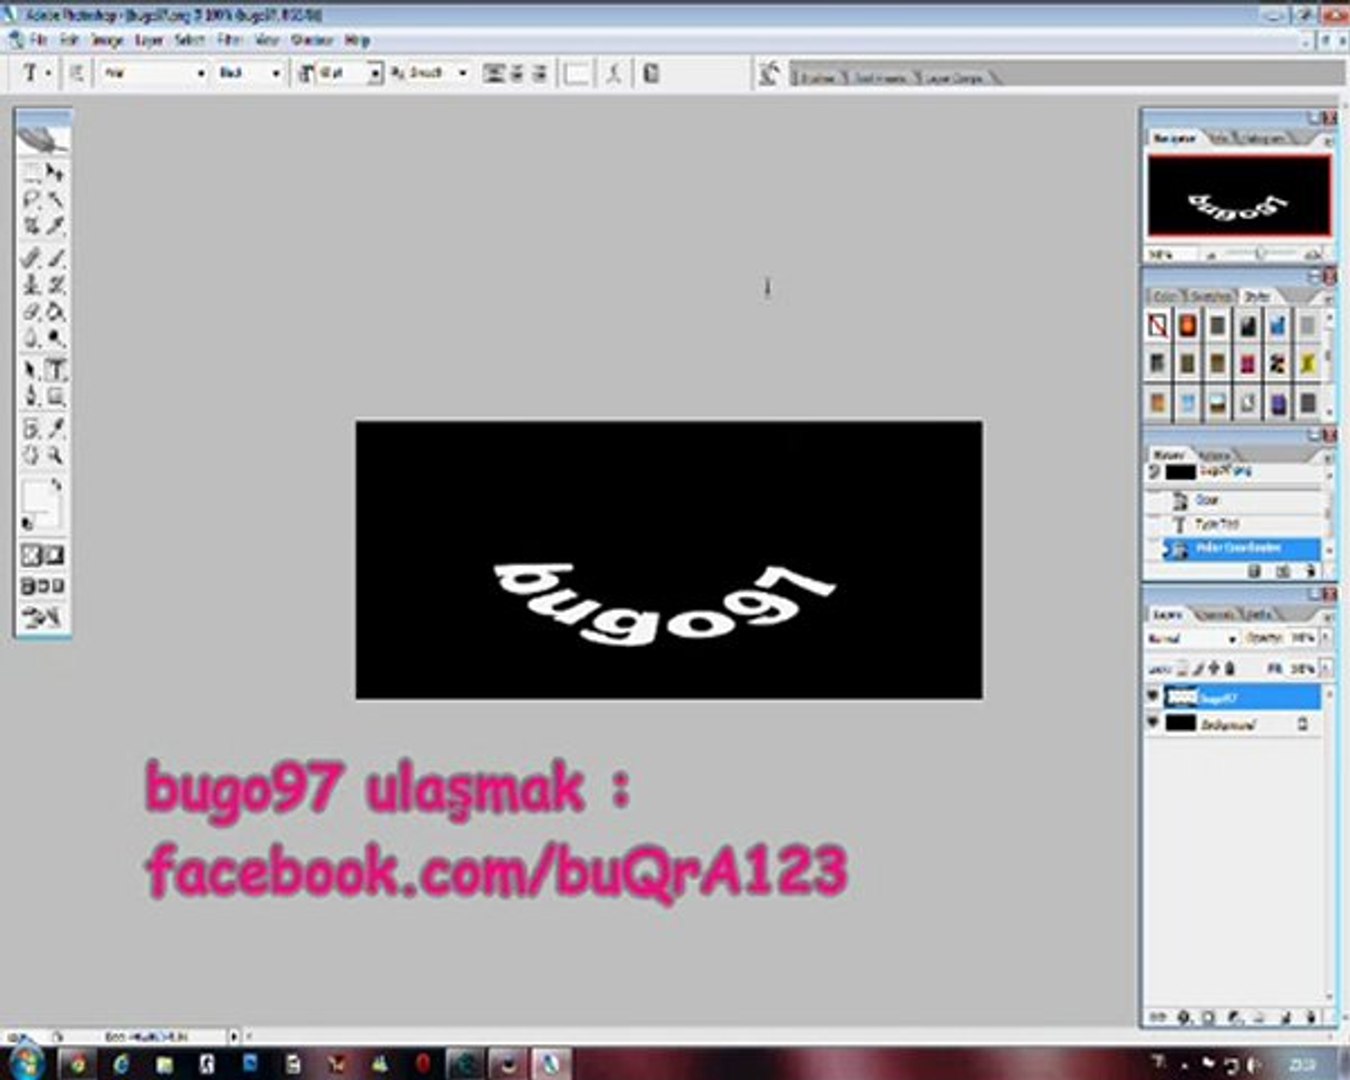Select the Move tool in toolbox

(x=56, y=173)
